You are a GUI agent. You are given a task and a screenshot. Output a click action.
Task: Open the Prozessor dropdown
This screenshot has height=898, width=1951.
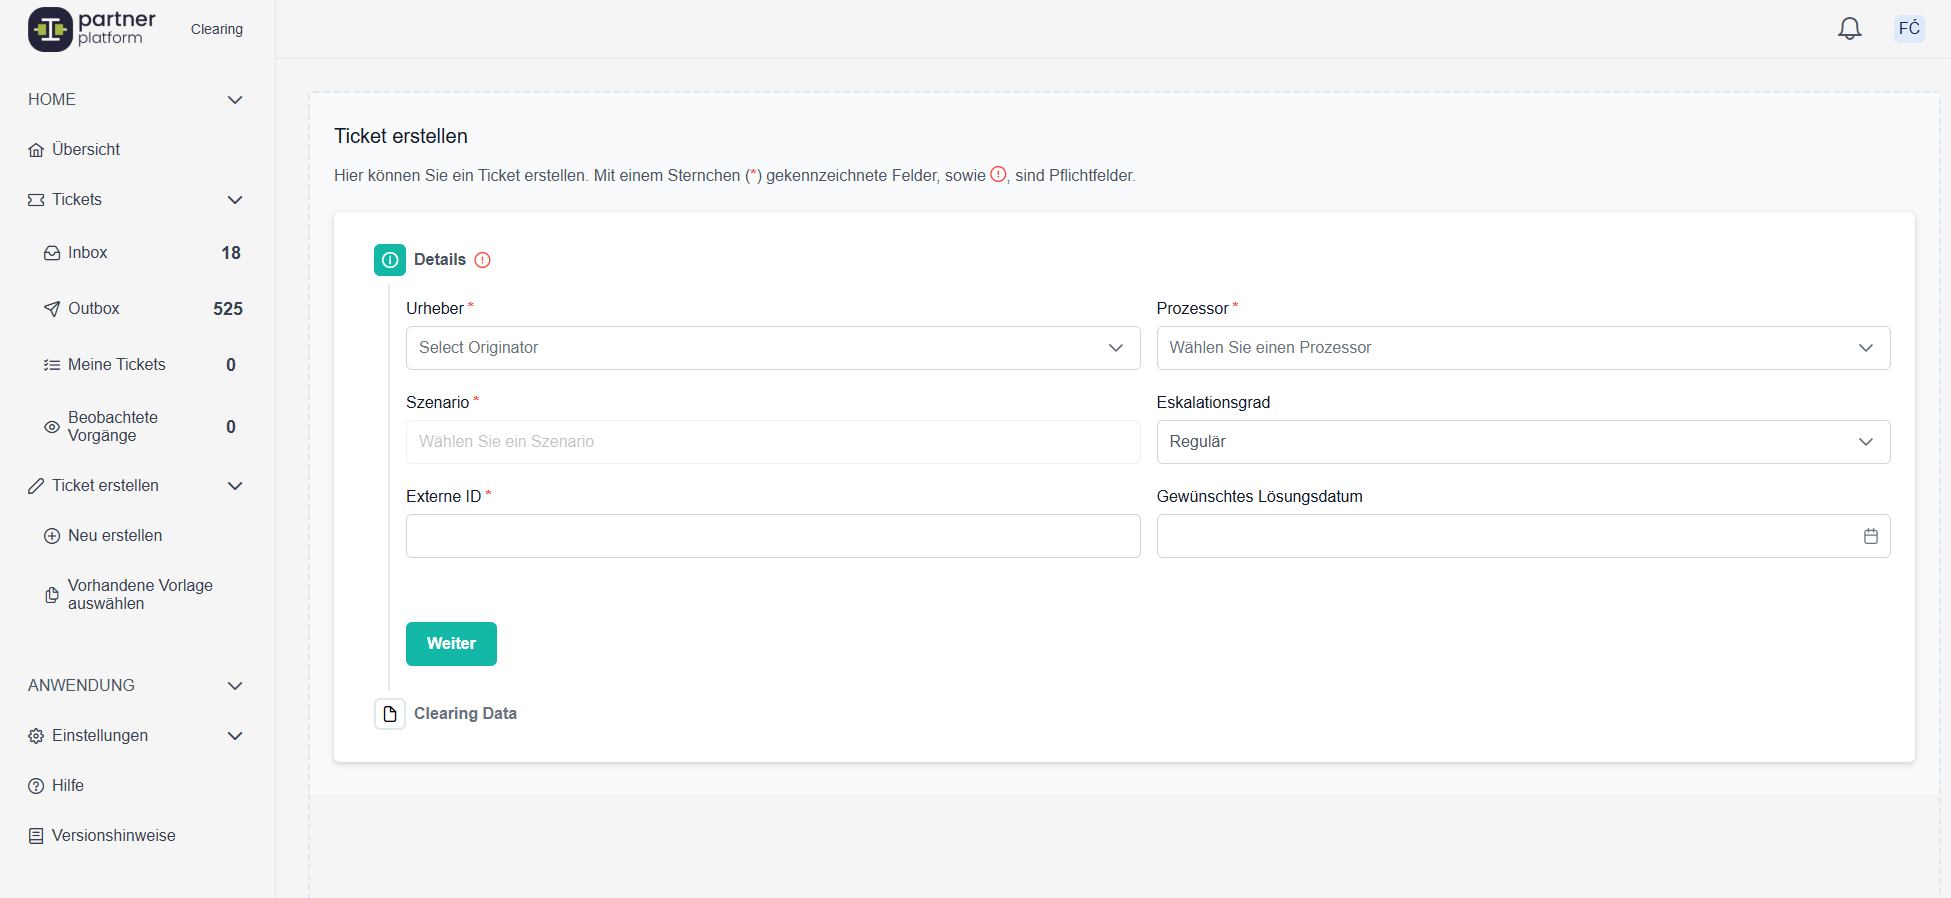[1522, 348]
